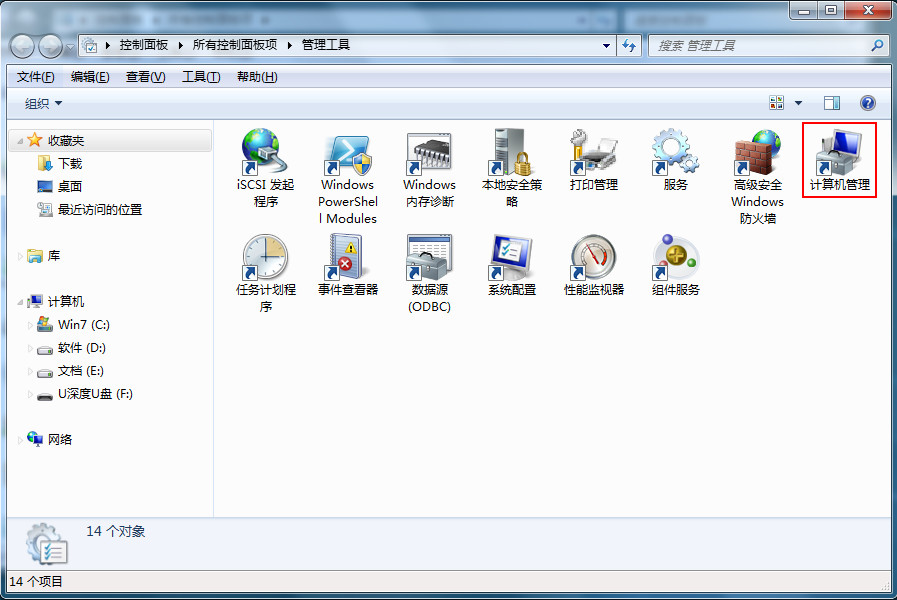Open the 编辑(E) menu
This screenshot has height=600, width=897.
90,77
